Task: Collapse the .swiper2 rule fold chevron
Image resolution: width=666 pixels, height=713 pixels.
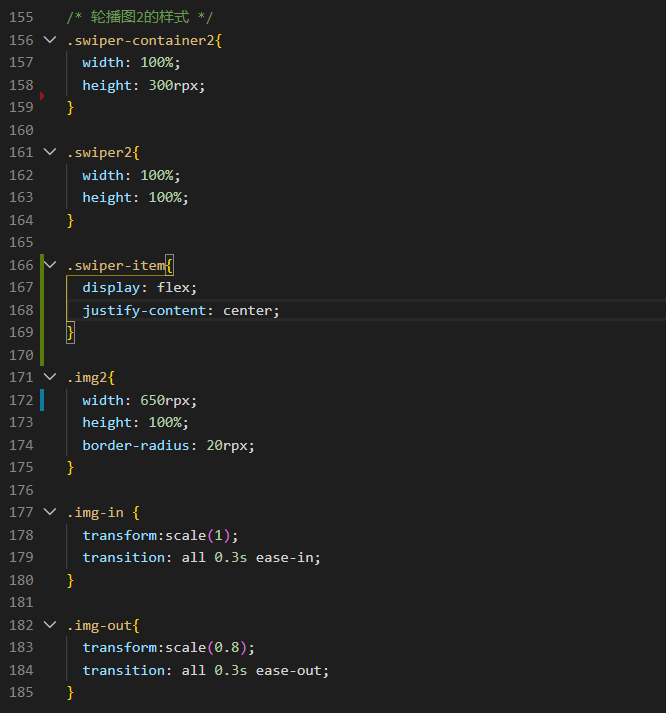Action: pos(50,152)
